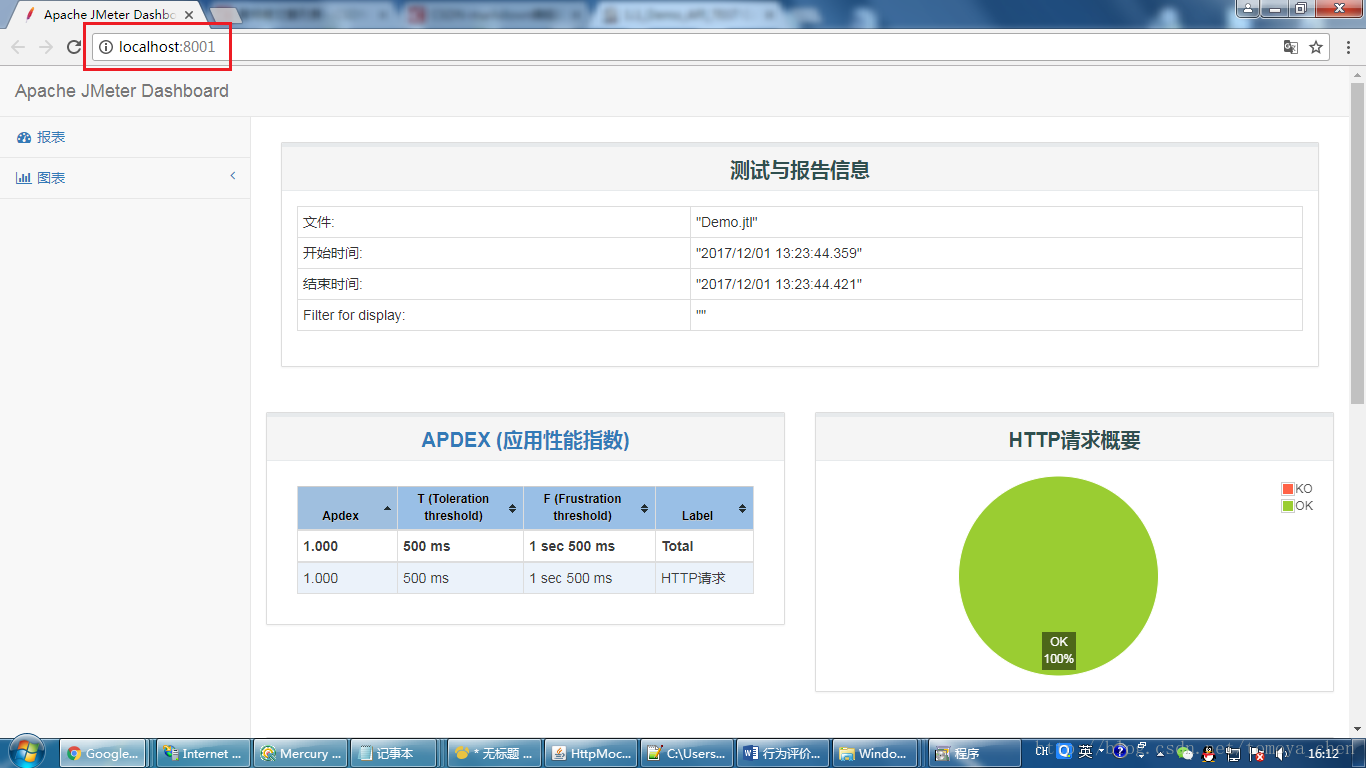Click the translate page icon in address bar
This screenshot has width=1366, height=768.
[1291, 47]
